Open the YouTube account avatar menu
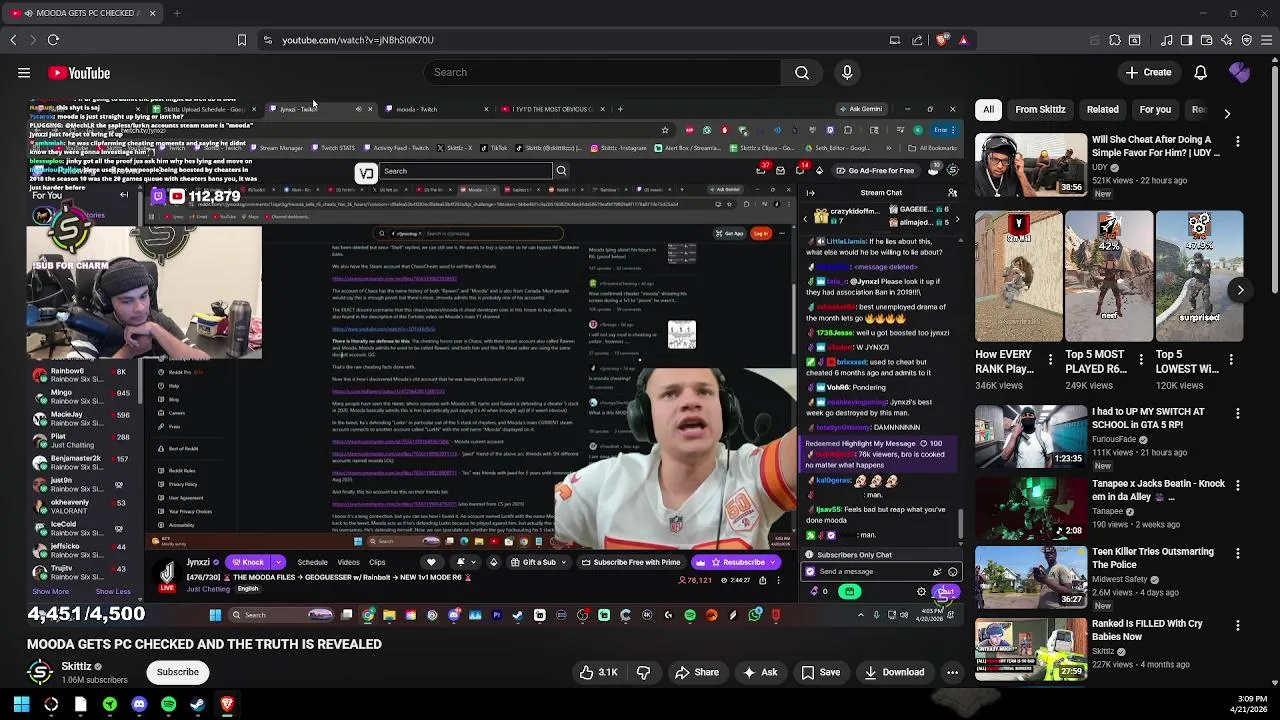This screenshot has width=1280, height=720. coord(1239,72)
